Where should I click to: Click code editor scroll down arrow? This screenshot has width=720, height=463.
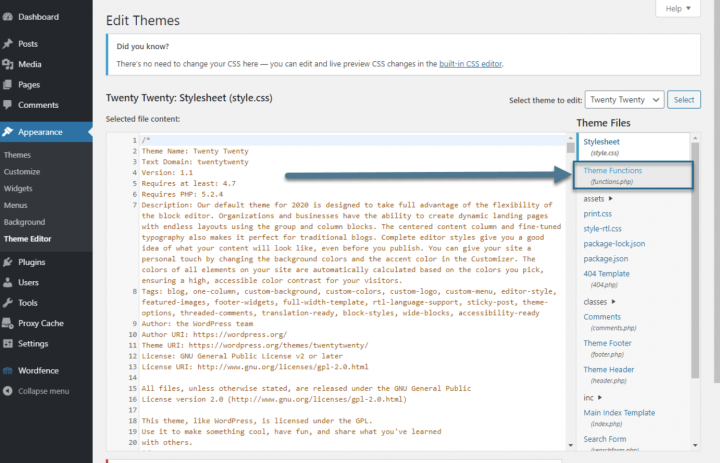(x=570, y=445)
